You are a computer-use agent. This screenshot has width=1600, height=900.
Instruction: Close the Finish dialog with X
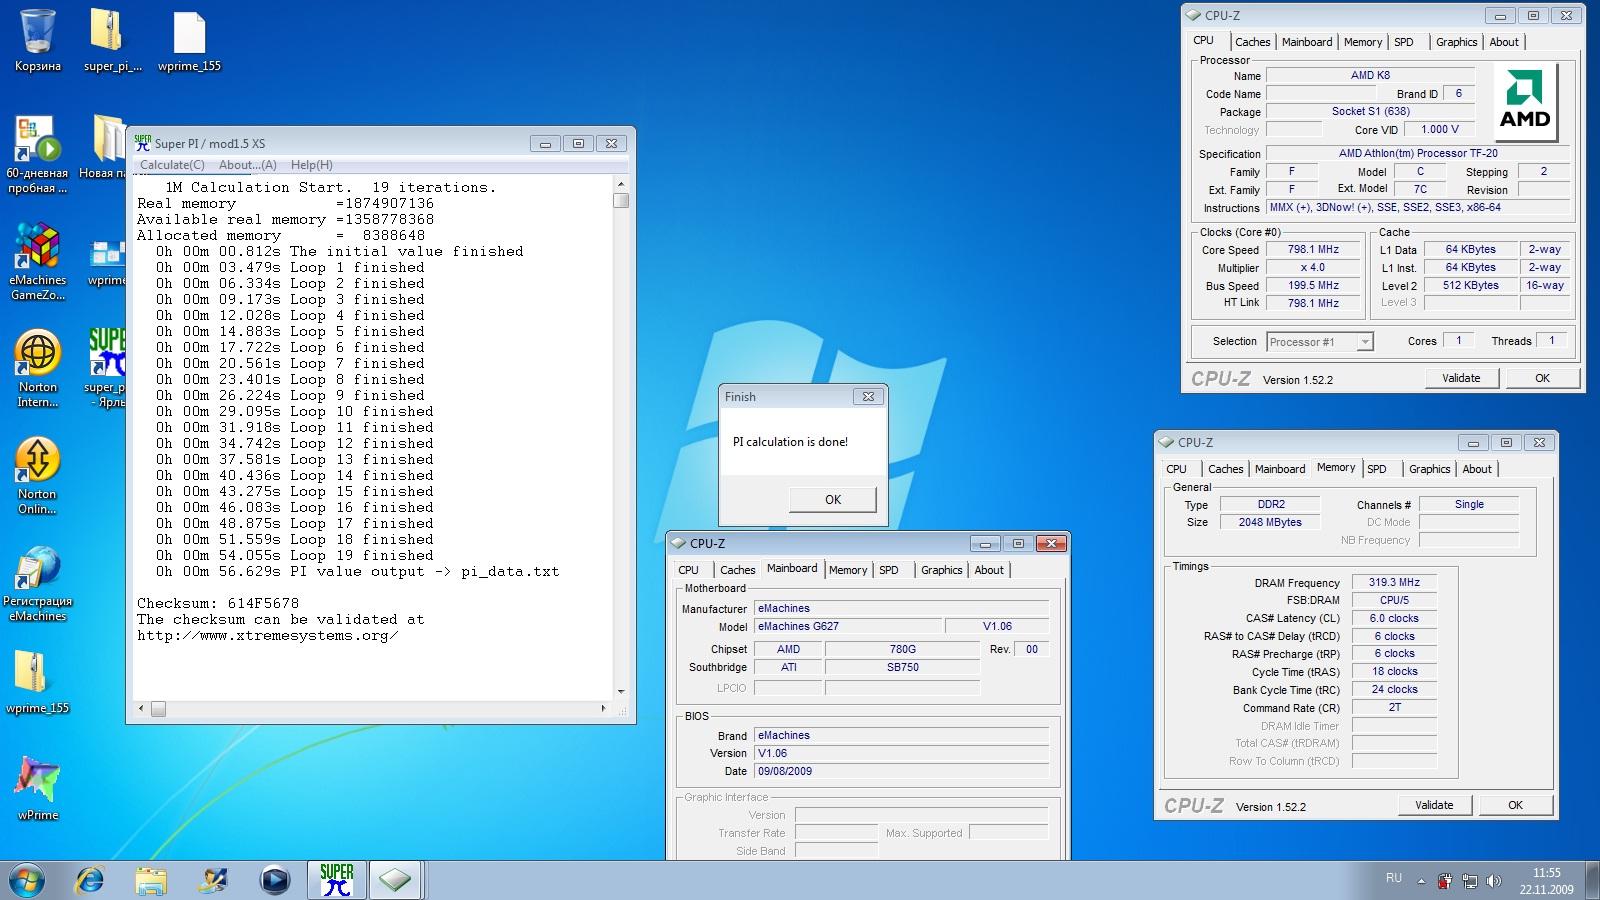tap(868, 396)
